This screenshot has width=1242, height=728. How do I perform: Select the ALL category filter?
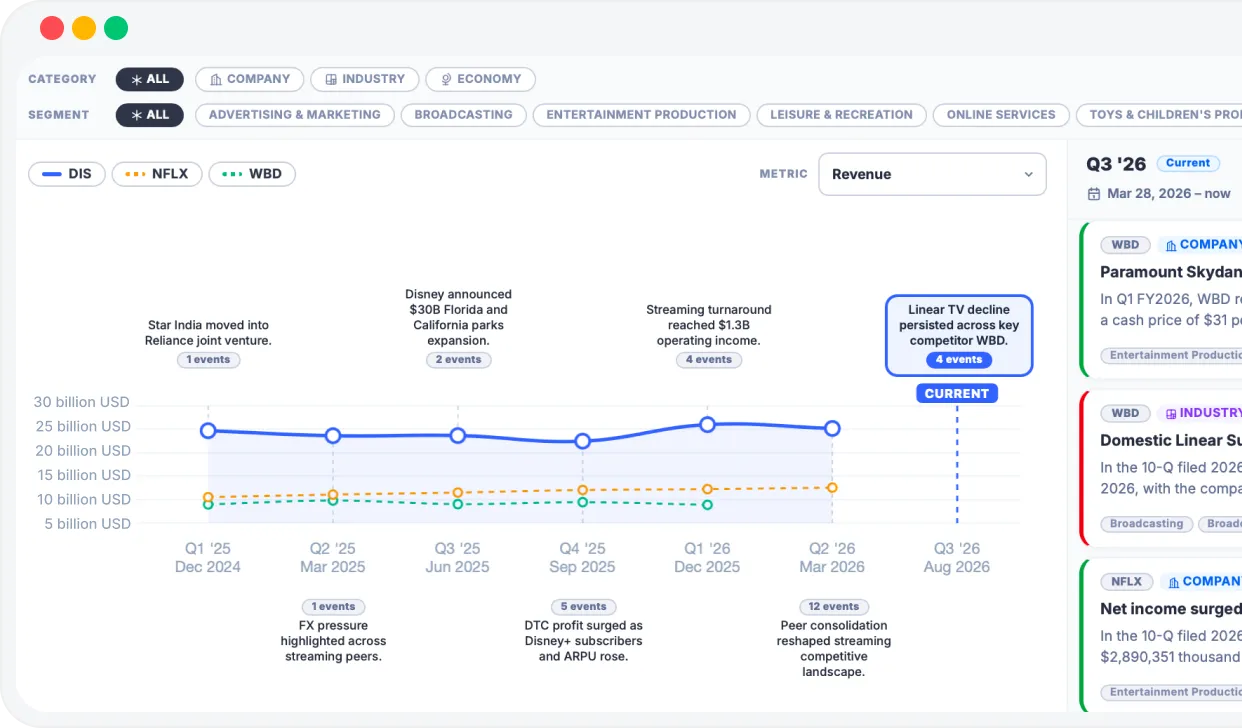pos(150,79)
